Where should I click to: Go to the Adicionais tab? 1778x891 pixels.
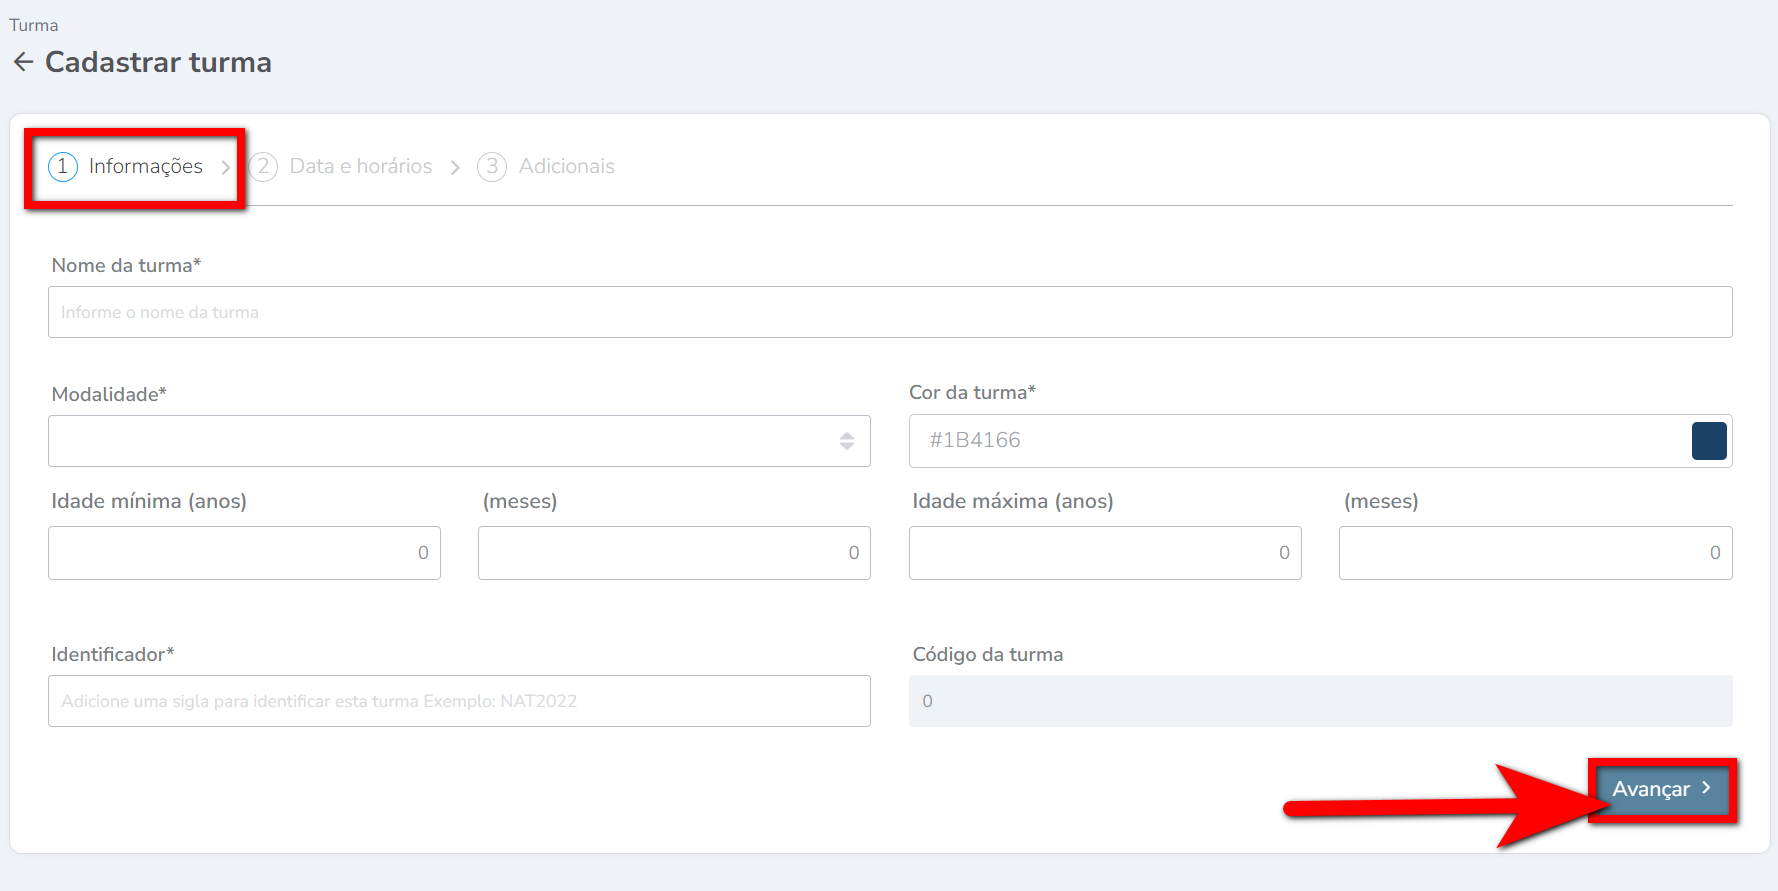pyautogui.click(x=566, y=166)
